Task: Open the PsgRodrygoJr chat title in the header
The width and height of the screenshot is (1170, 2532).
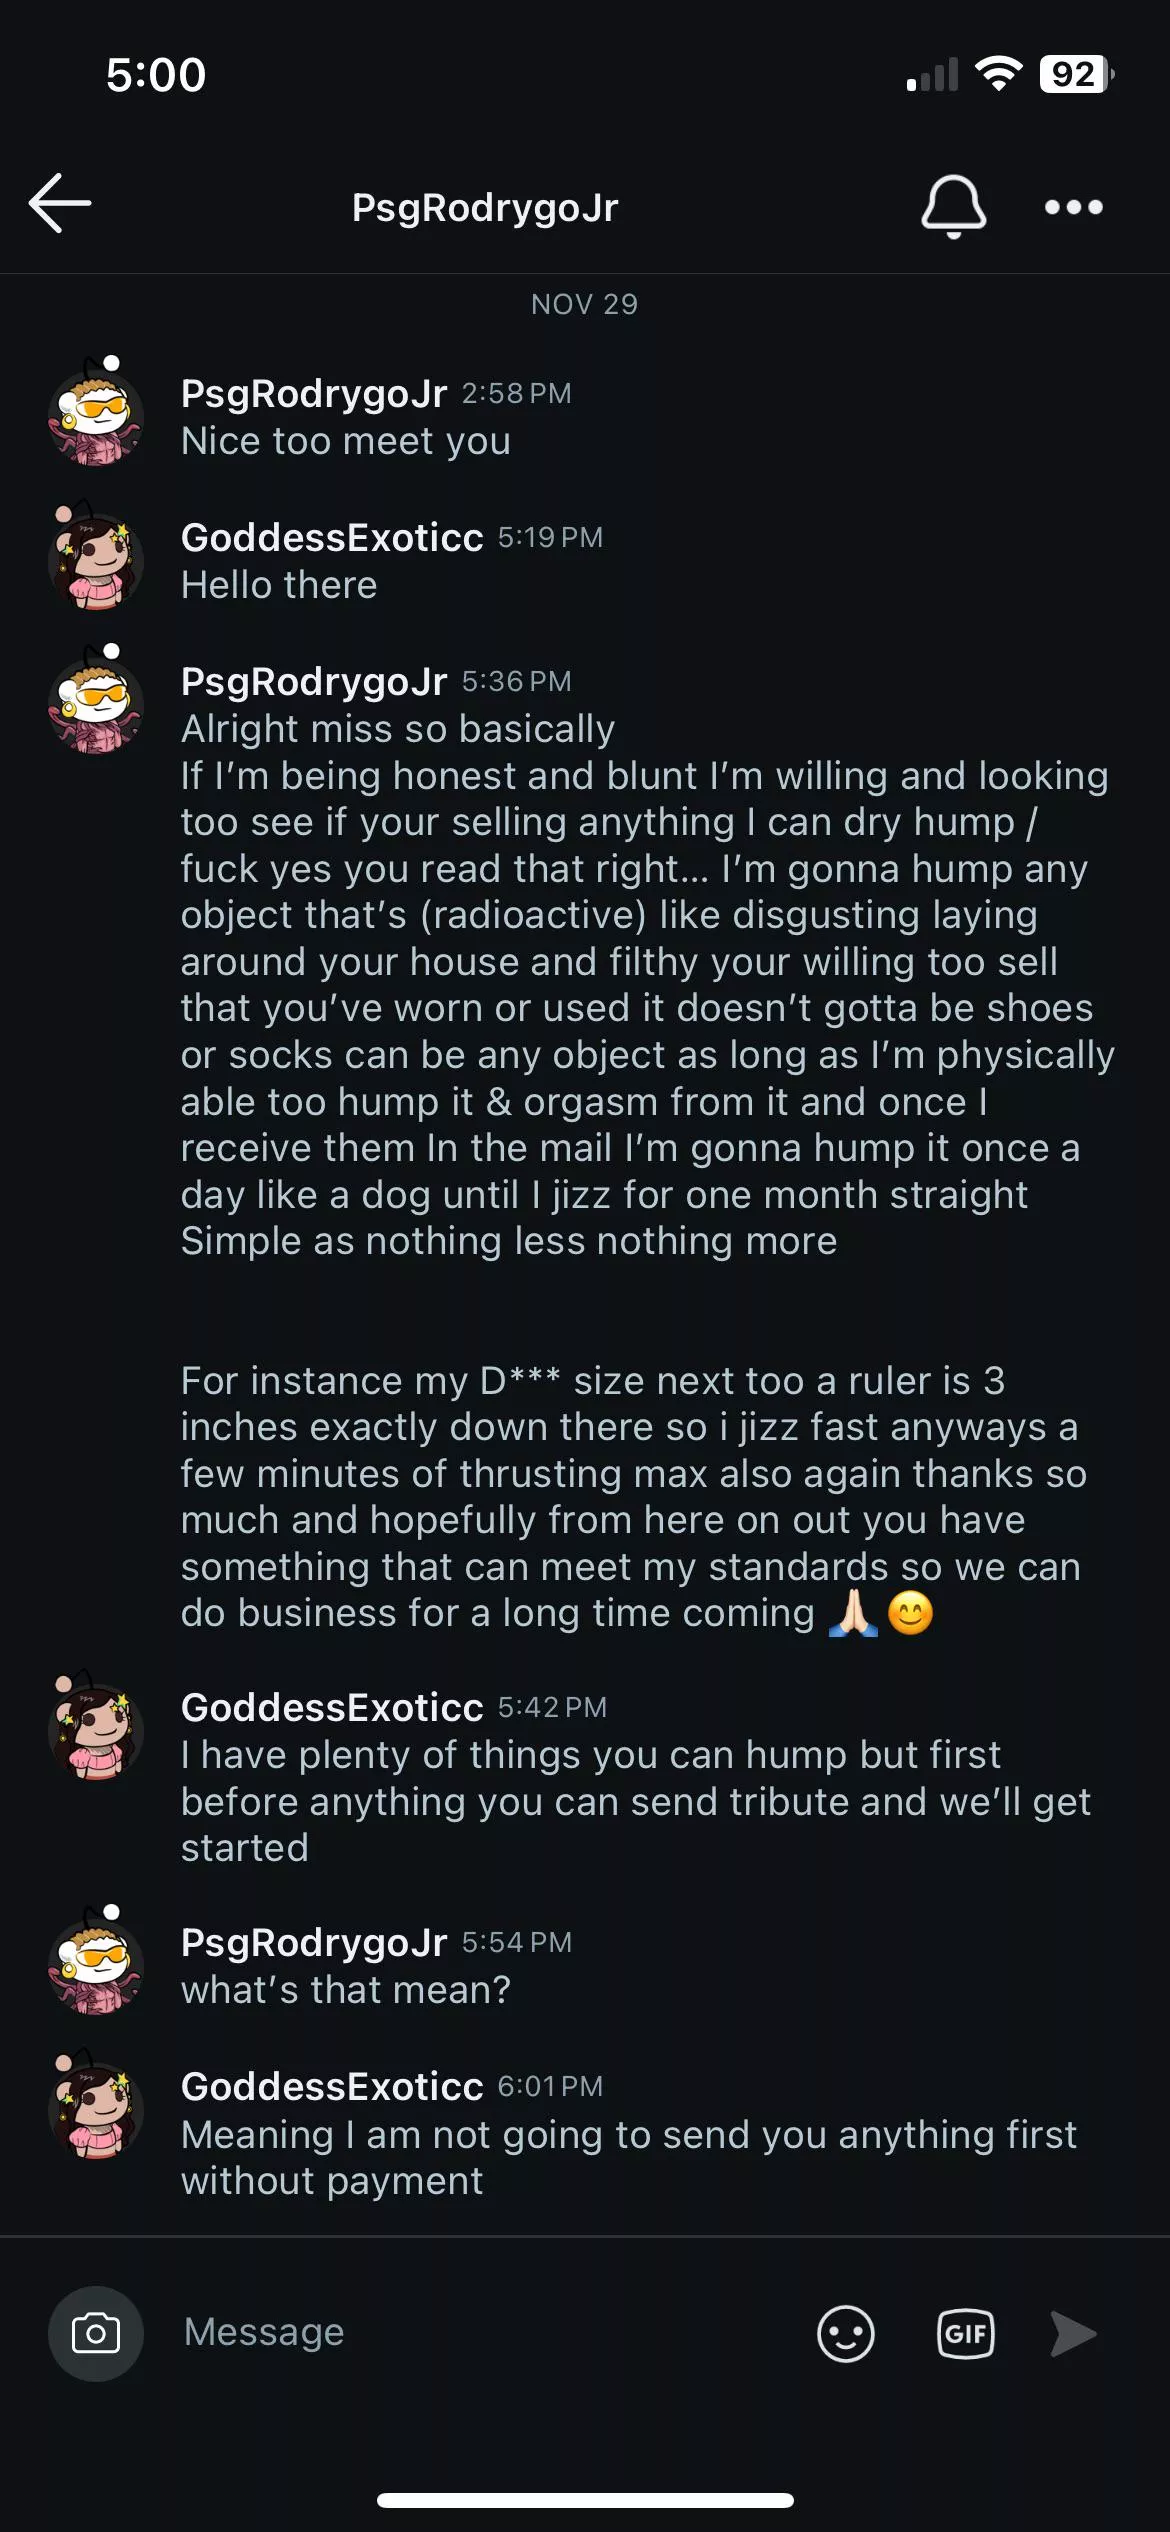Action: click(485, 208)
